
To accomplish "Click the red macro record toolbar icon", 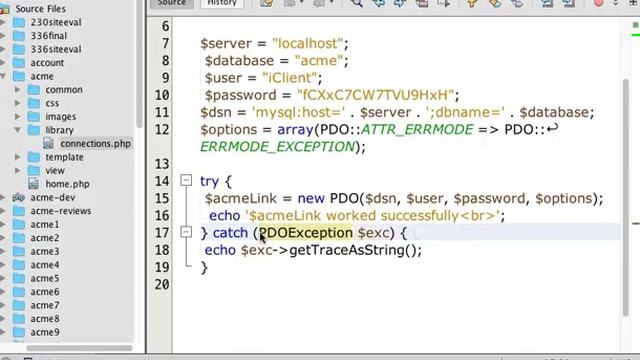I will [598, 3].
